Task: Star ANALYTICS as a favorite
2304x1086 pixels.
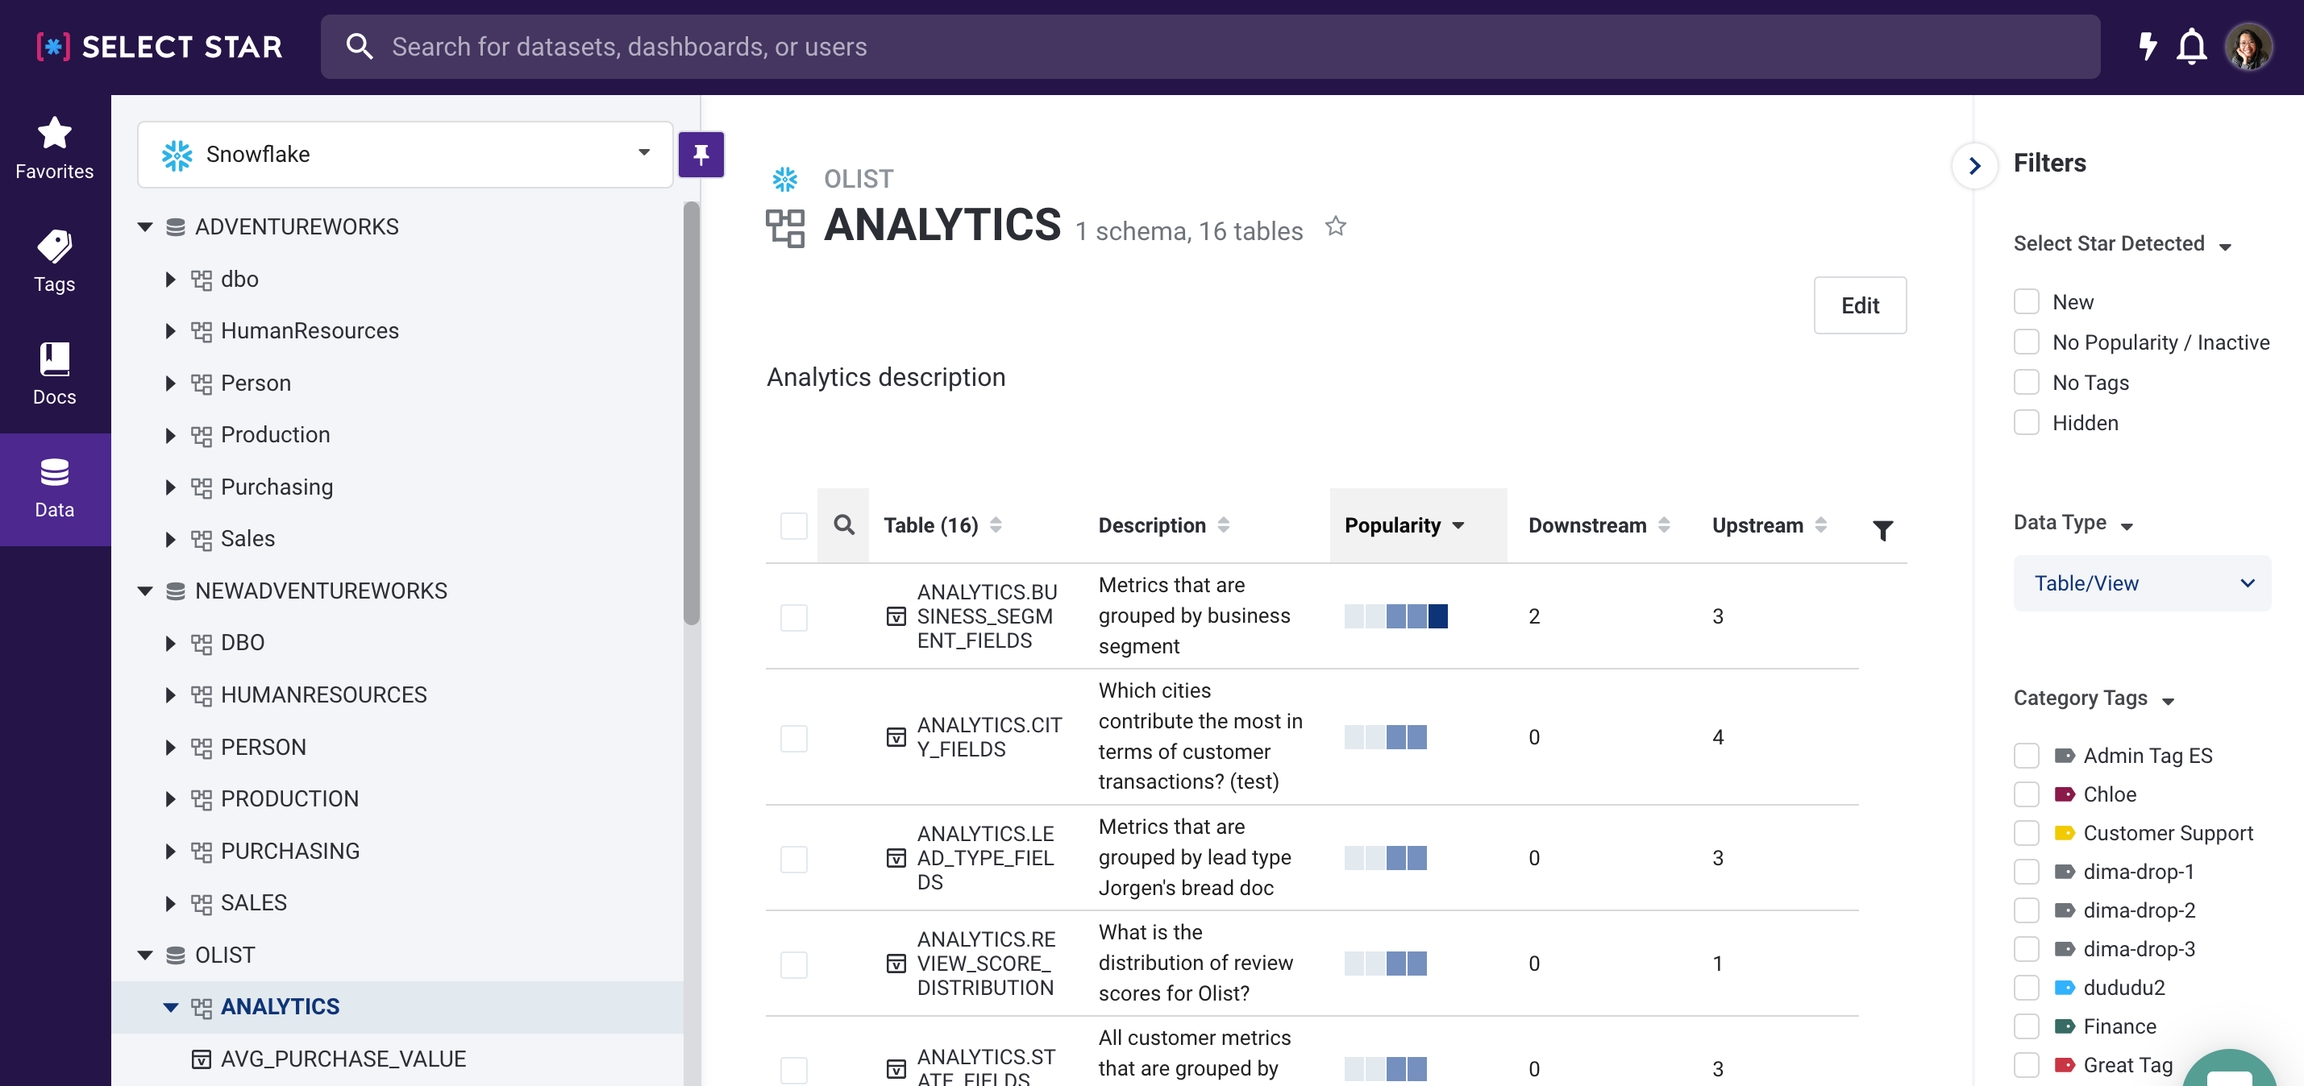Action: [1335, 227]
